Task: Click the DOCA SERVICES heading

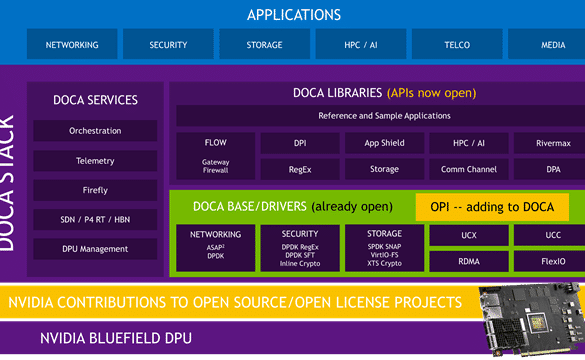Action: (x=95, y=100)
